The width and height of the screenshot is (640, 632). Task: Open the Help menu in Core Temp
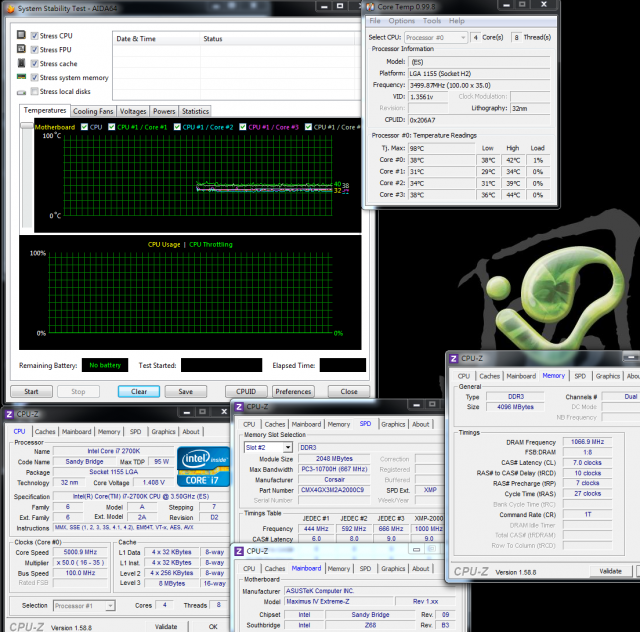click(457, 21)
